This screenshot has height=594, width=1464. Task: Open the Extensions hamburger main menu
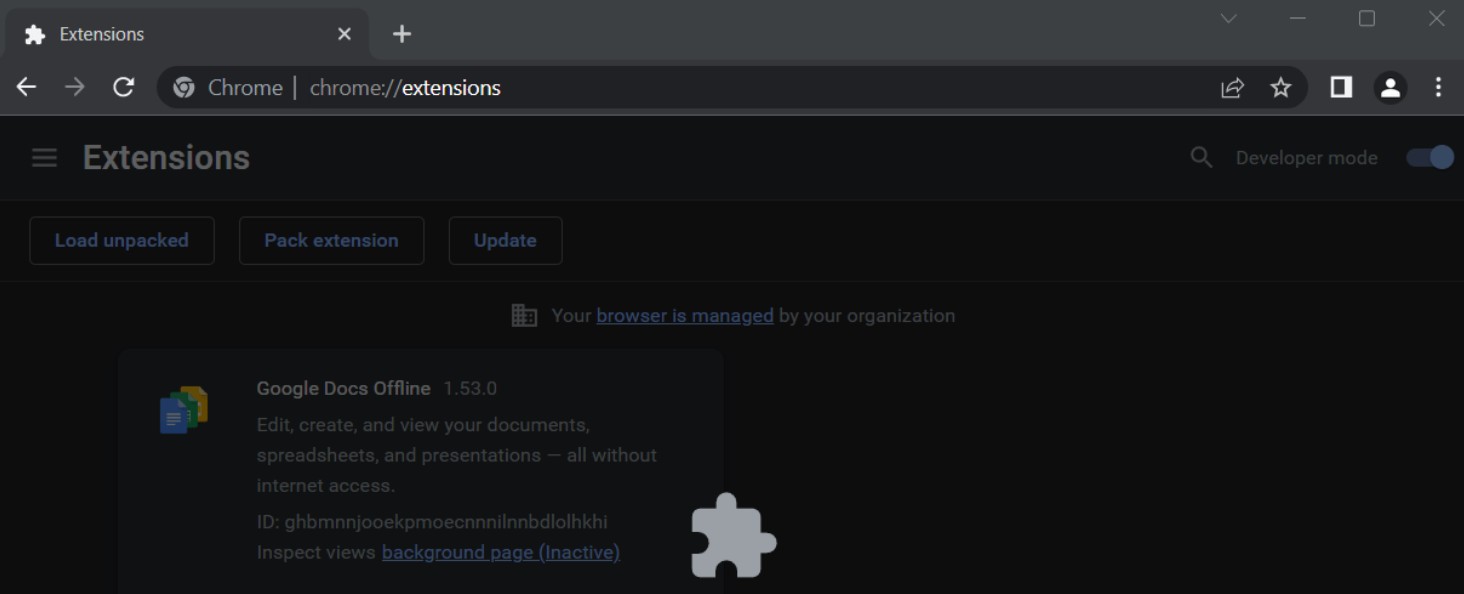tap(44, 158)
